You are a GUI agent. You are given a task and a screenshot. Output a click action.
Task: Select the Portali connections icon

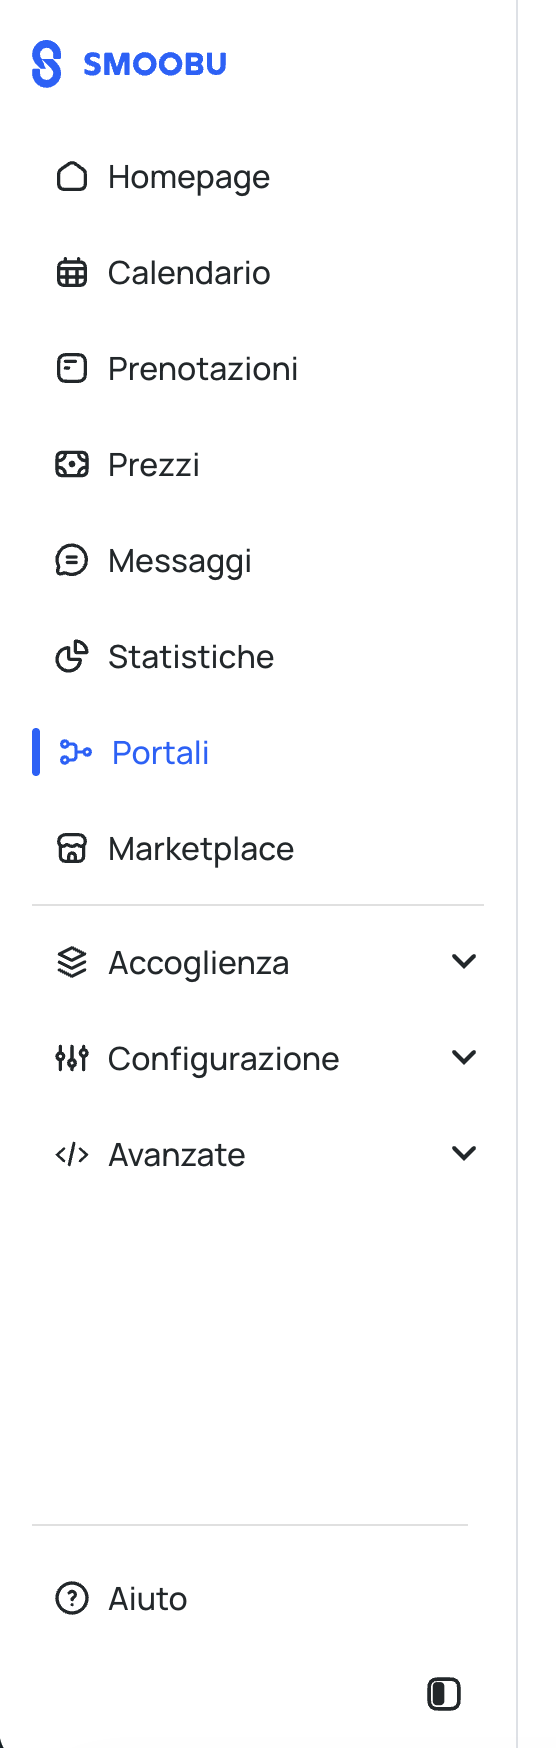click(76, 753)
